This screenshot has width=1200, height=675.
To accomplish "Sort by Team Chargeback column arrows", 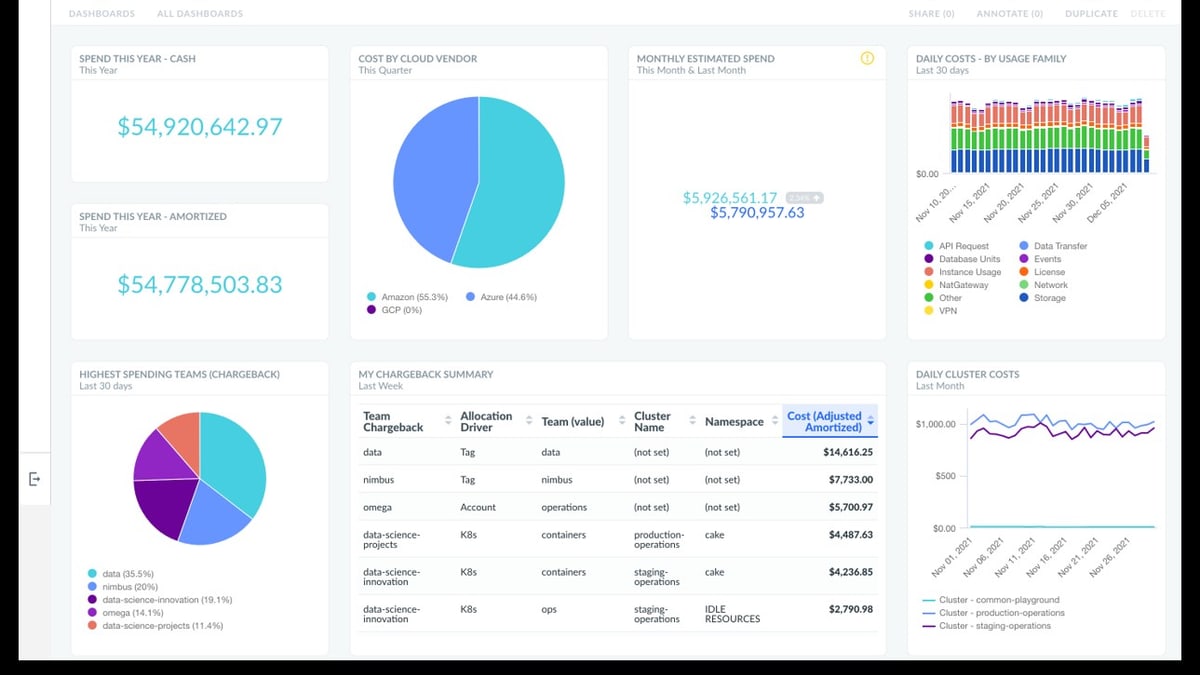I will 447,422.
